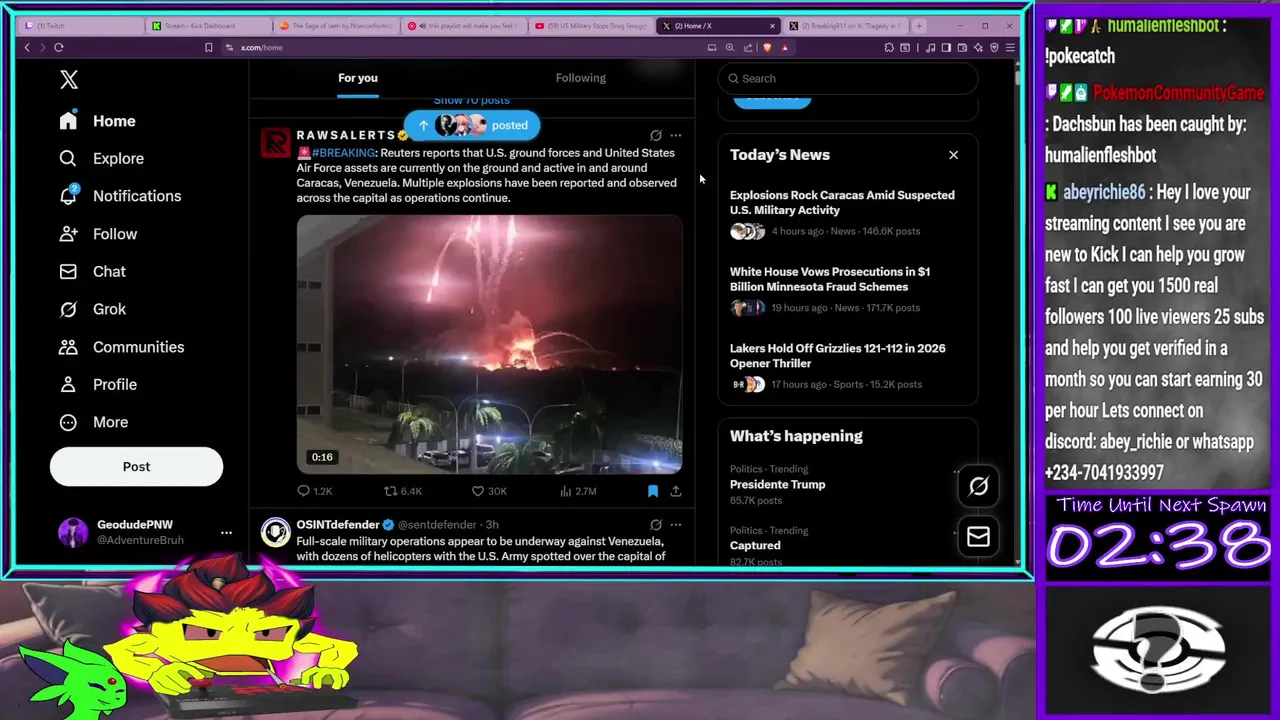Screen dimensions: 1280x720
Task: Open OSINTdefender profile name
Action: [x=337, y=525]
